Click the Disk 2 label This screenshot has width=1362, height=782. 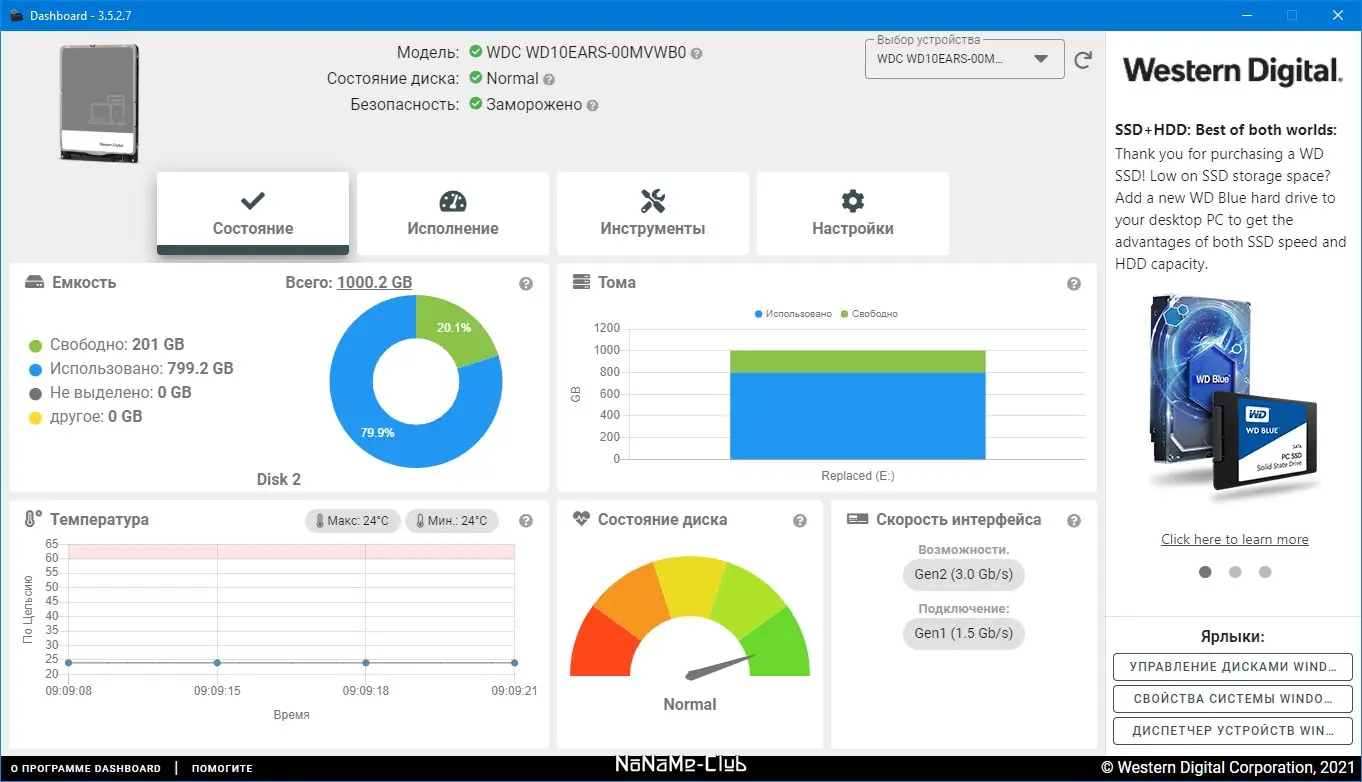pos(279,479)
